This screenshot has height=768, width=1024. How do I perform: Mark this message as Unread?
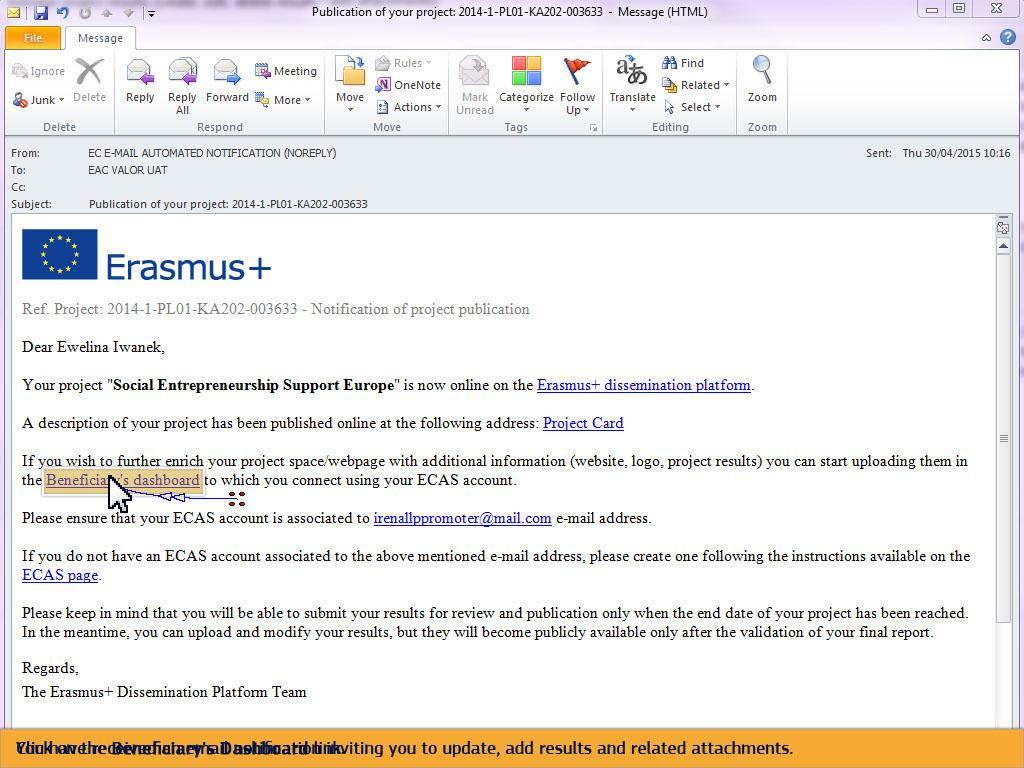[x=475, y=86]
